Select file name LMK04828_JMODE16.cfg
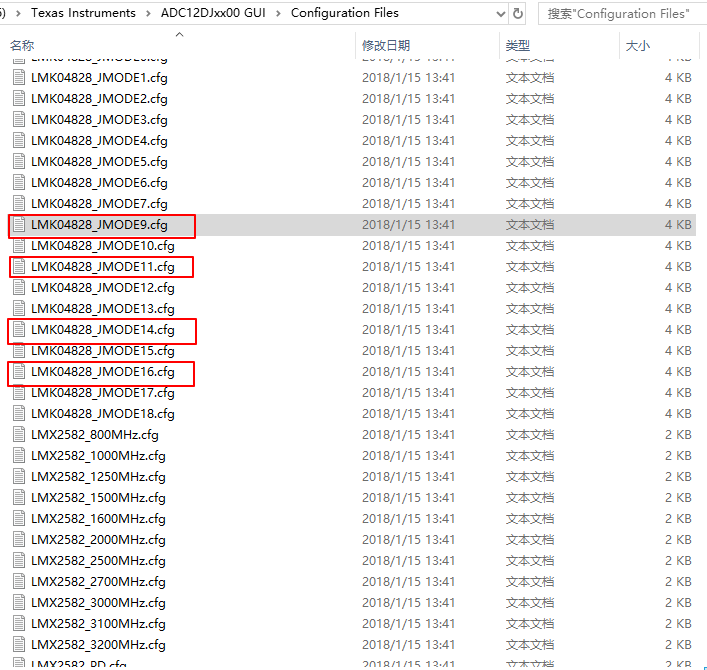 tap(103, 372)
